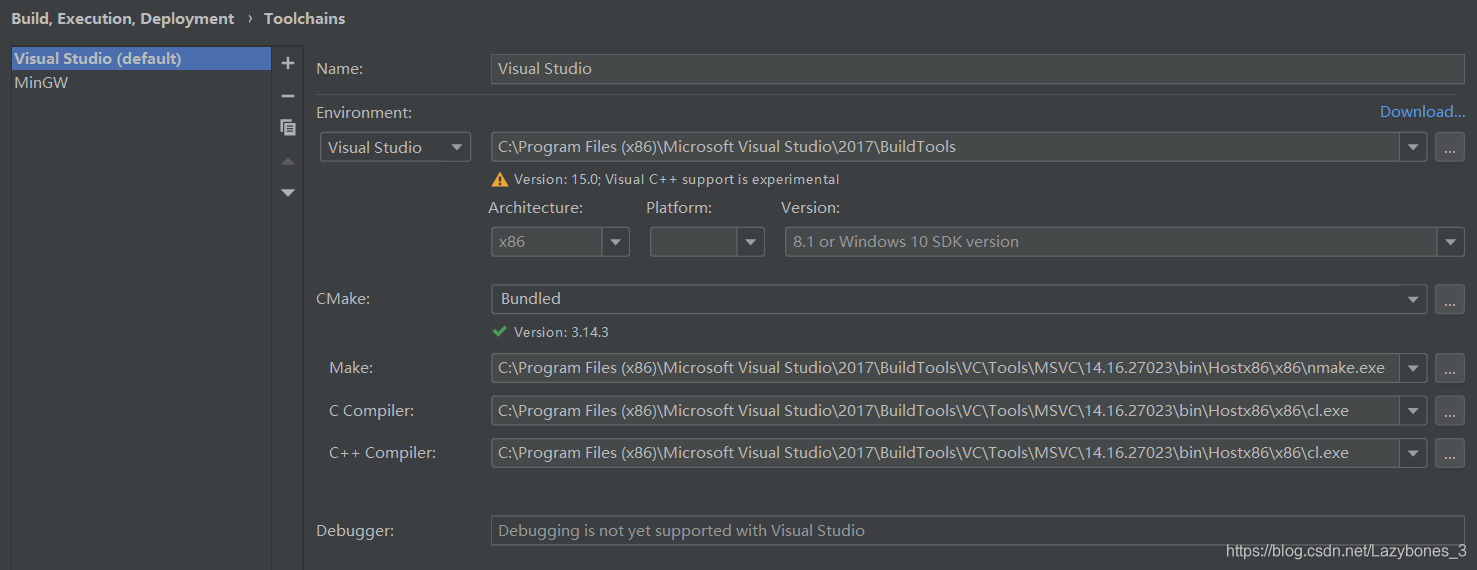Screen dimensions: 1477x570
Task: Expand the CMake Bundled dropdown
Action: pos(1413,299)
